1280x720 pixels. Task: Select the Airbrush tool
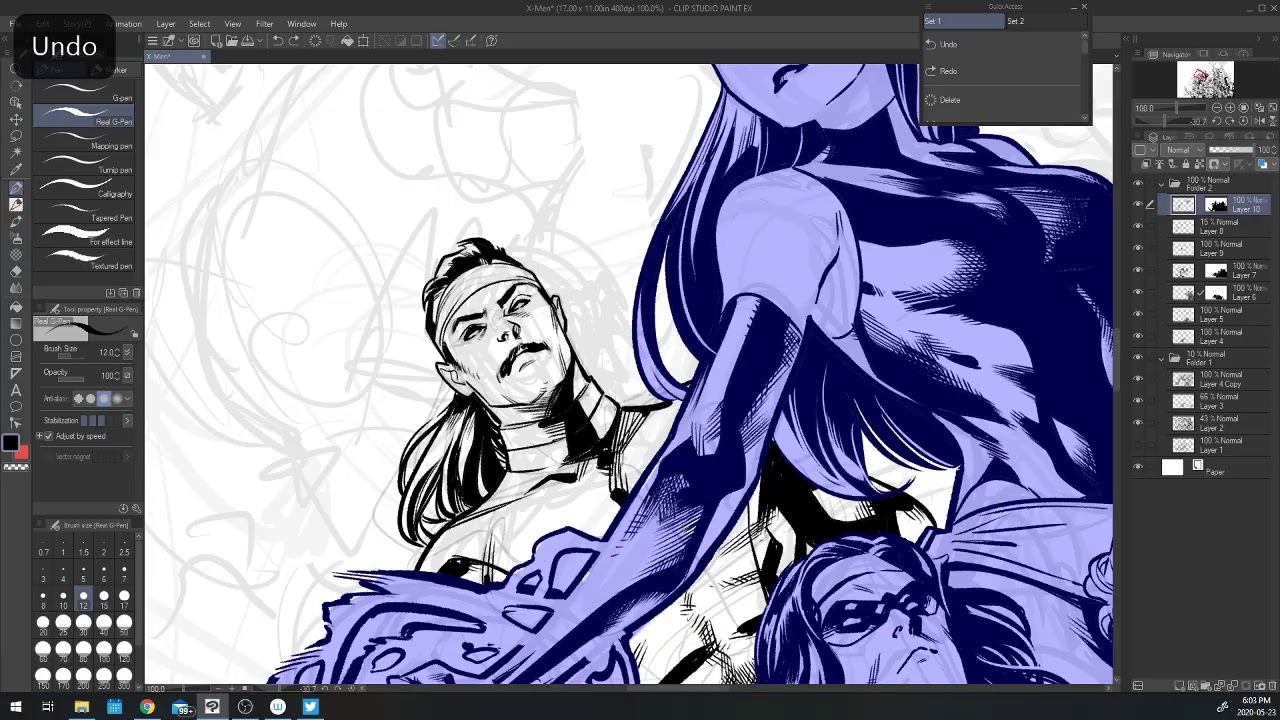(16, 238)
